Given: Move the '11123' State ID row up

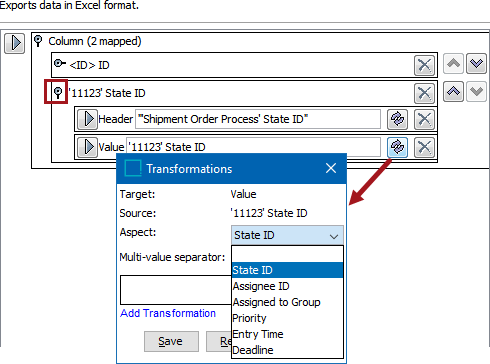Looking at the screenshot, I should coord(453,91).
